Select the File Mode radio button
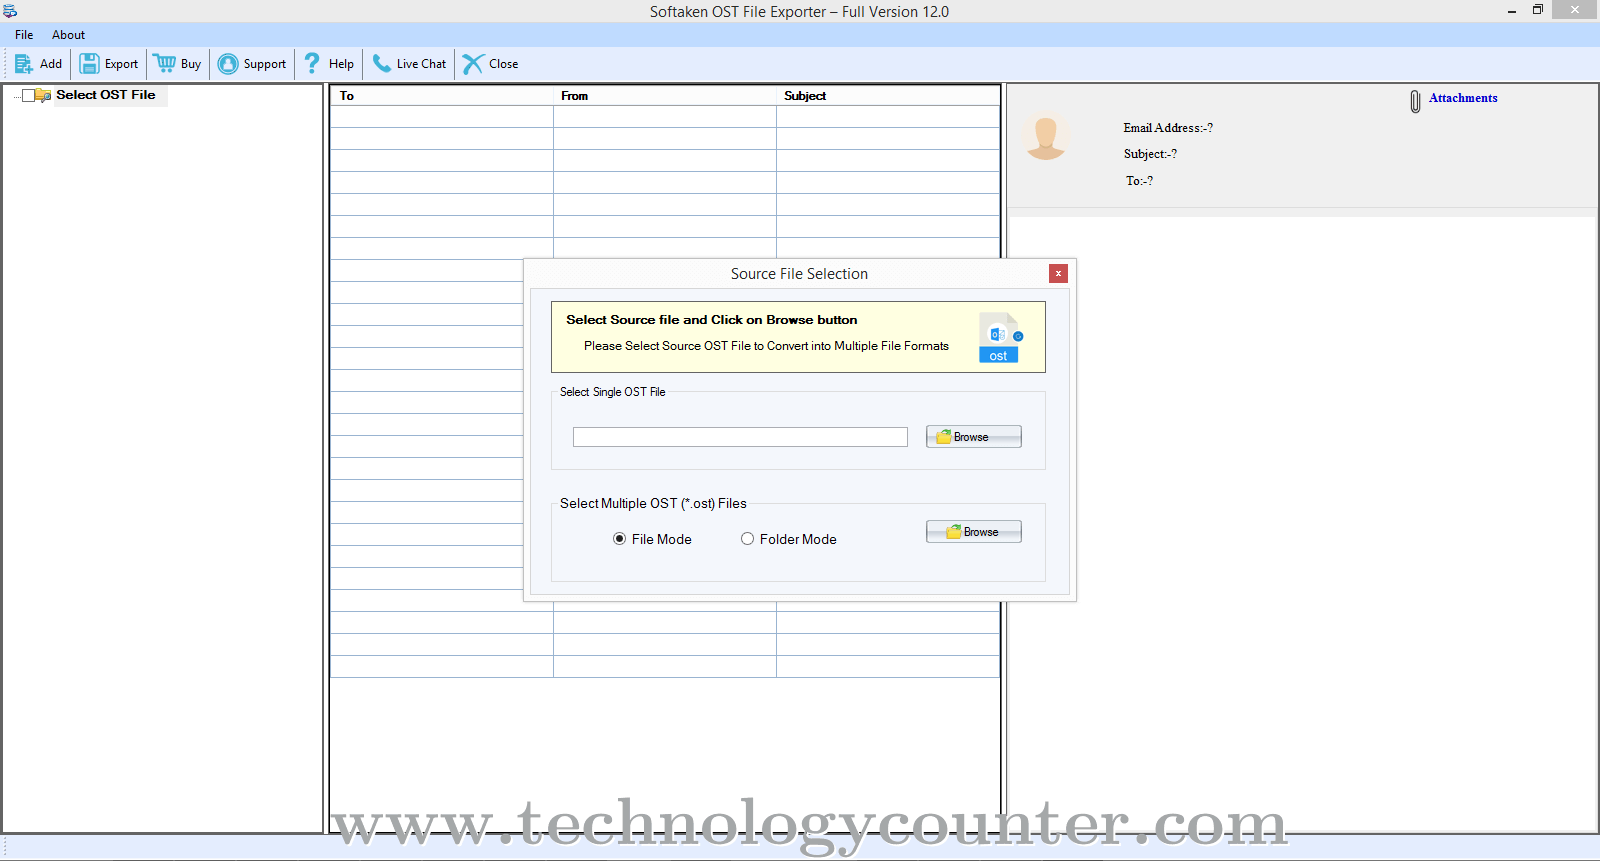 coord(620,539)
